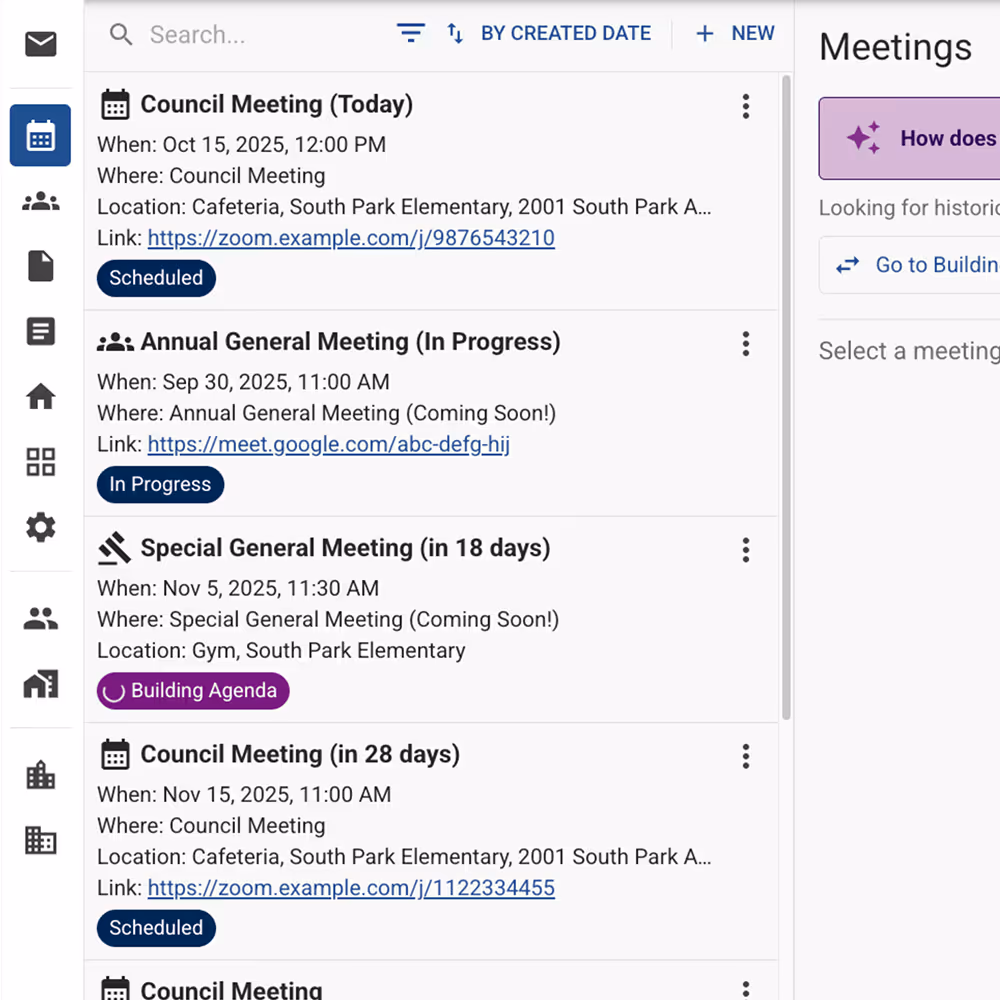Click Scheduled badge on Council Meeting (Today)

(x=156, y=278)
